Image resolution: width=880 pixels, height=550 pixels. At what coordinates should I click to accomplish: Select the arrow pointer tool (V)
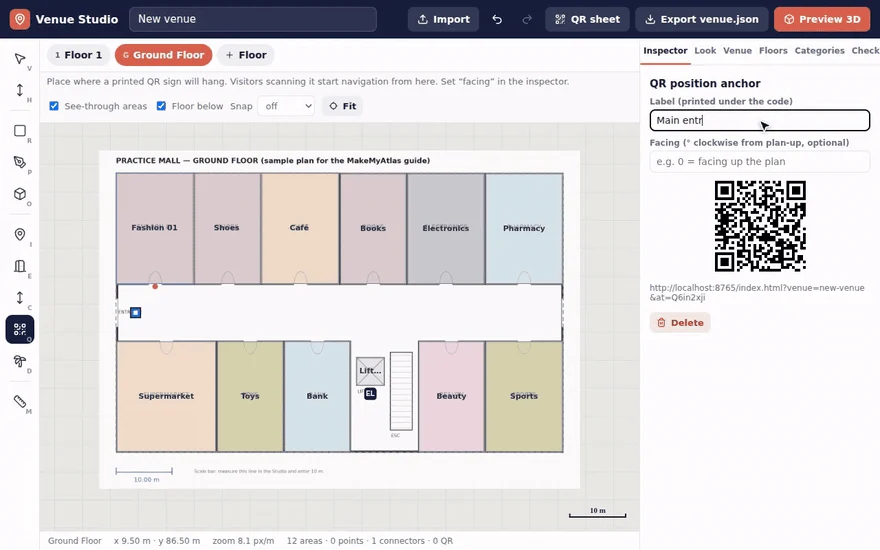click(x=20, y=59)
